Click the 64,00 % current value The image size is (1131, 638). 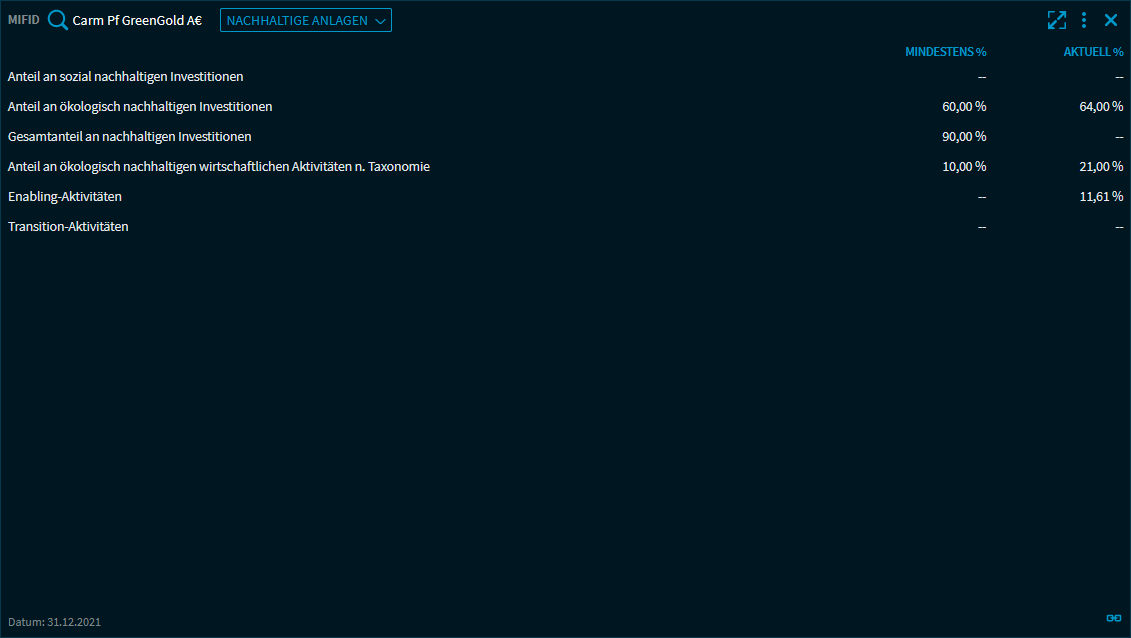click(1101, 107)
